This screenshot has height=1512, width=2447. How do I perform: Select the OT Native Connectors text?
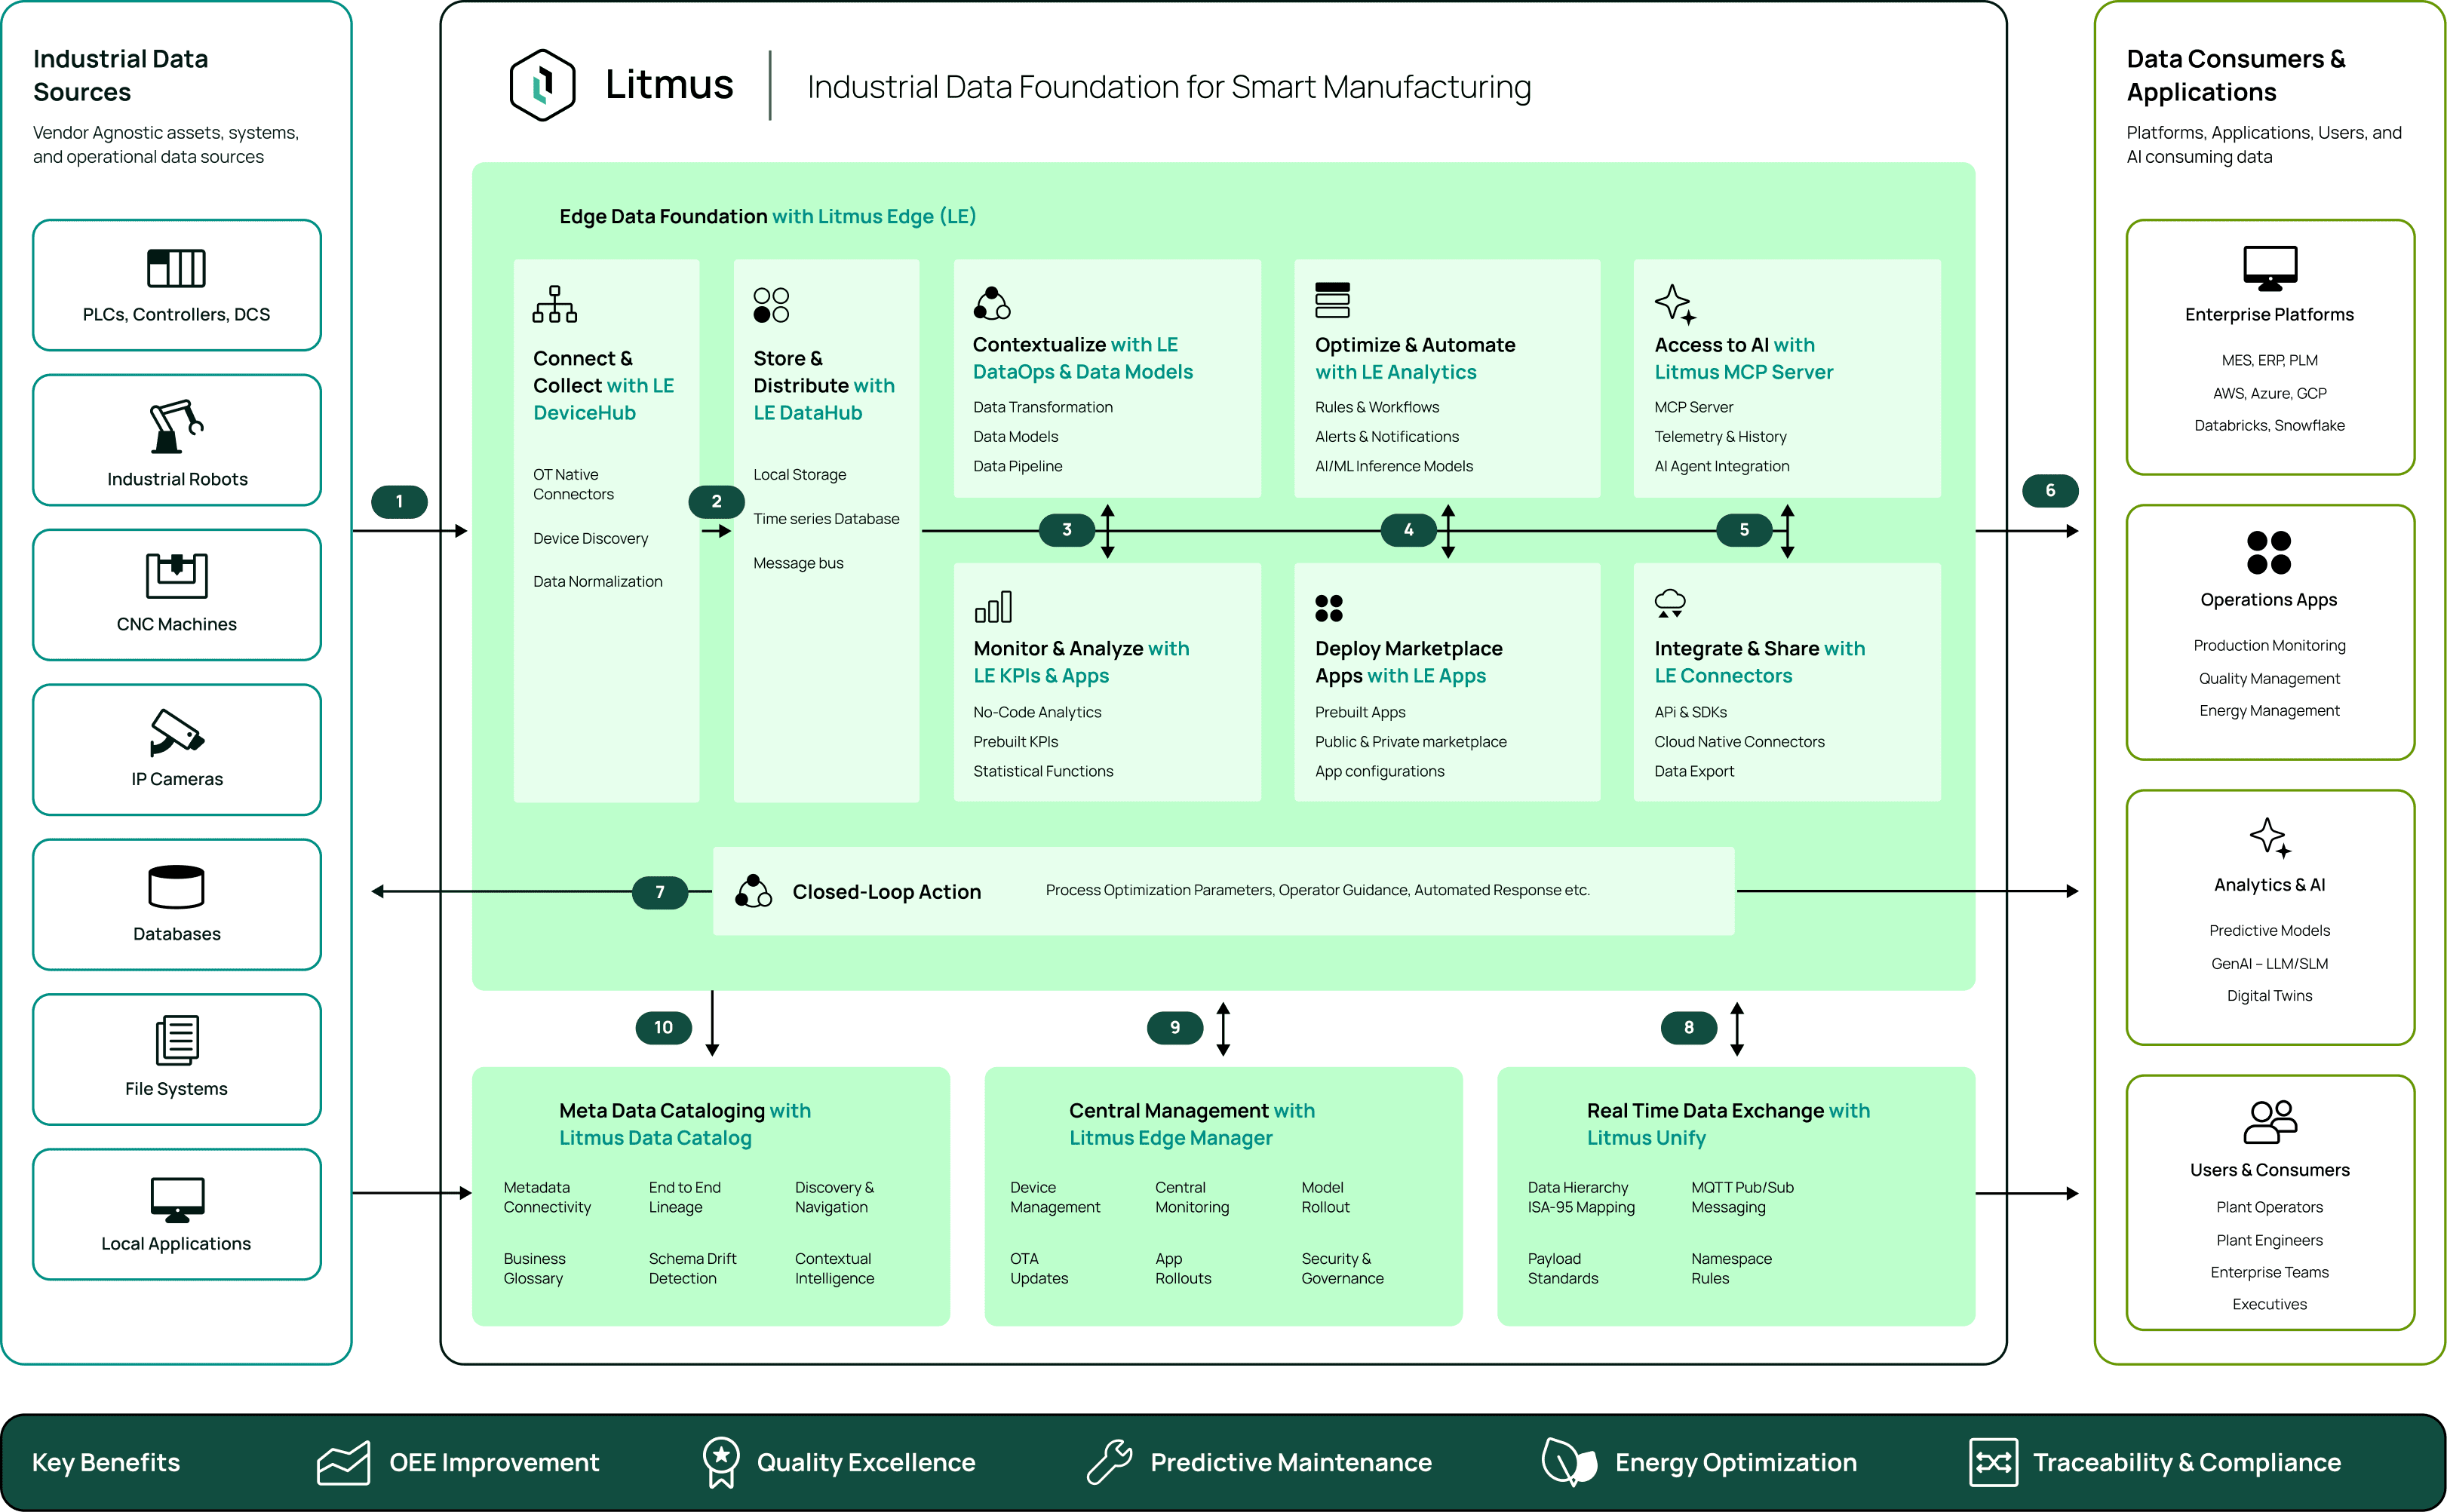573,484
